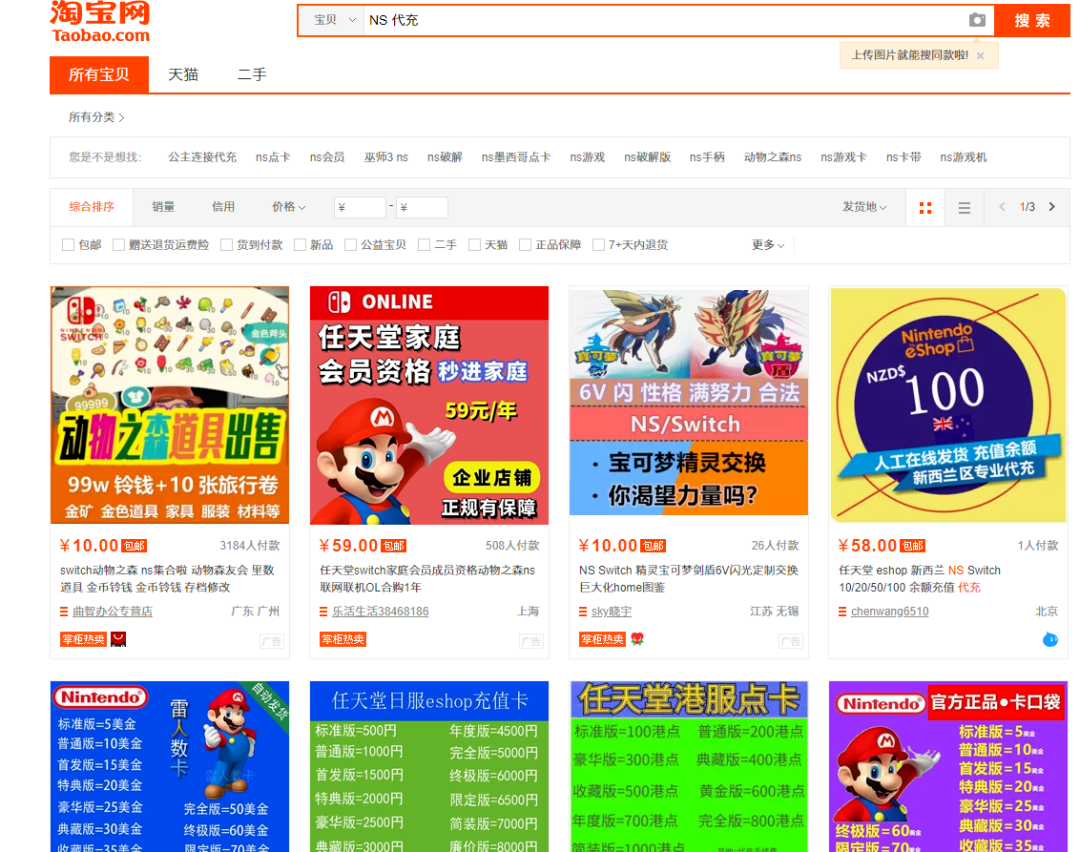The image size is (1080, 852).
Task: Check the 赠送退货运费险 checkbox
Action: (x=118, y=245)
